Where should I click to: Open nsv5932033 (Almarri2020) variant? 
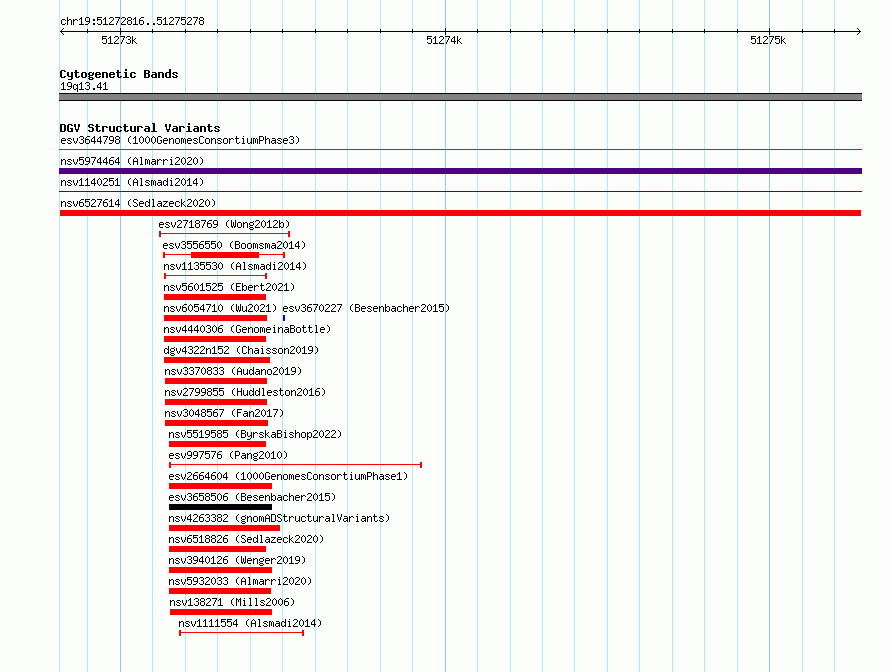pos(240,581)
